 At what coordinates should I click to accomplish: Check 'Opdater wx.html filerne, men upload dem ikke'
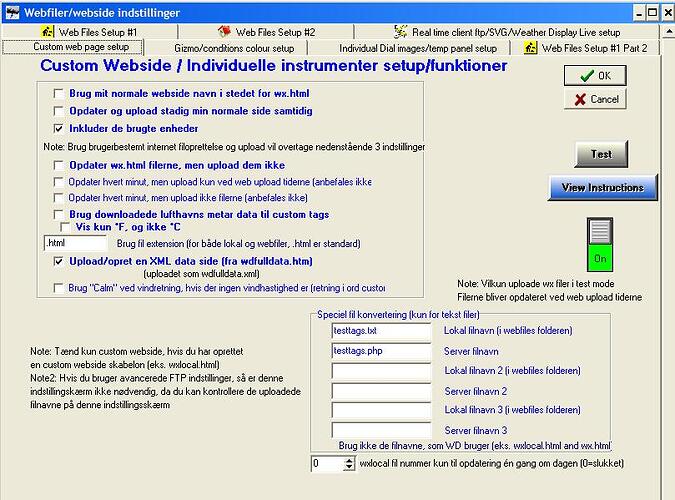(x=58, y=165)
